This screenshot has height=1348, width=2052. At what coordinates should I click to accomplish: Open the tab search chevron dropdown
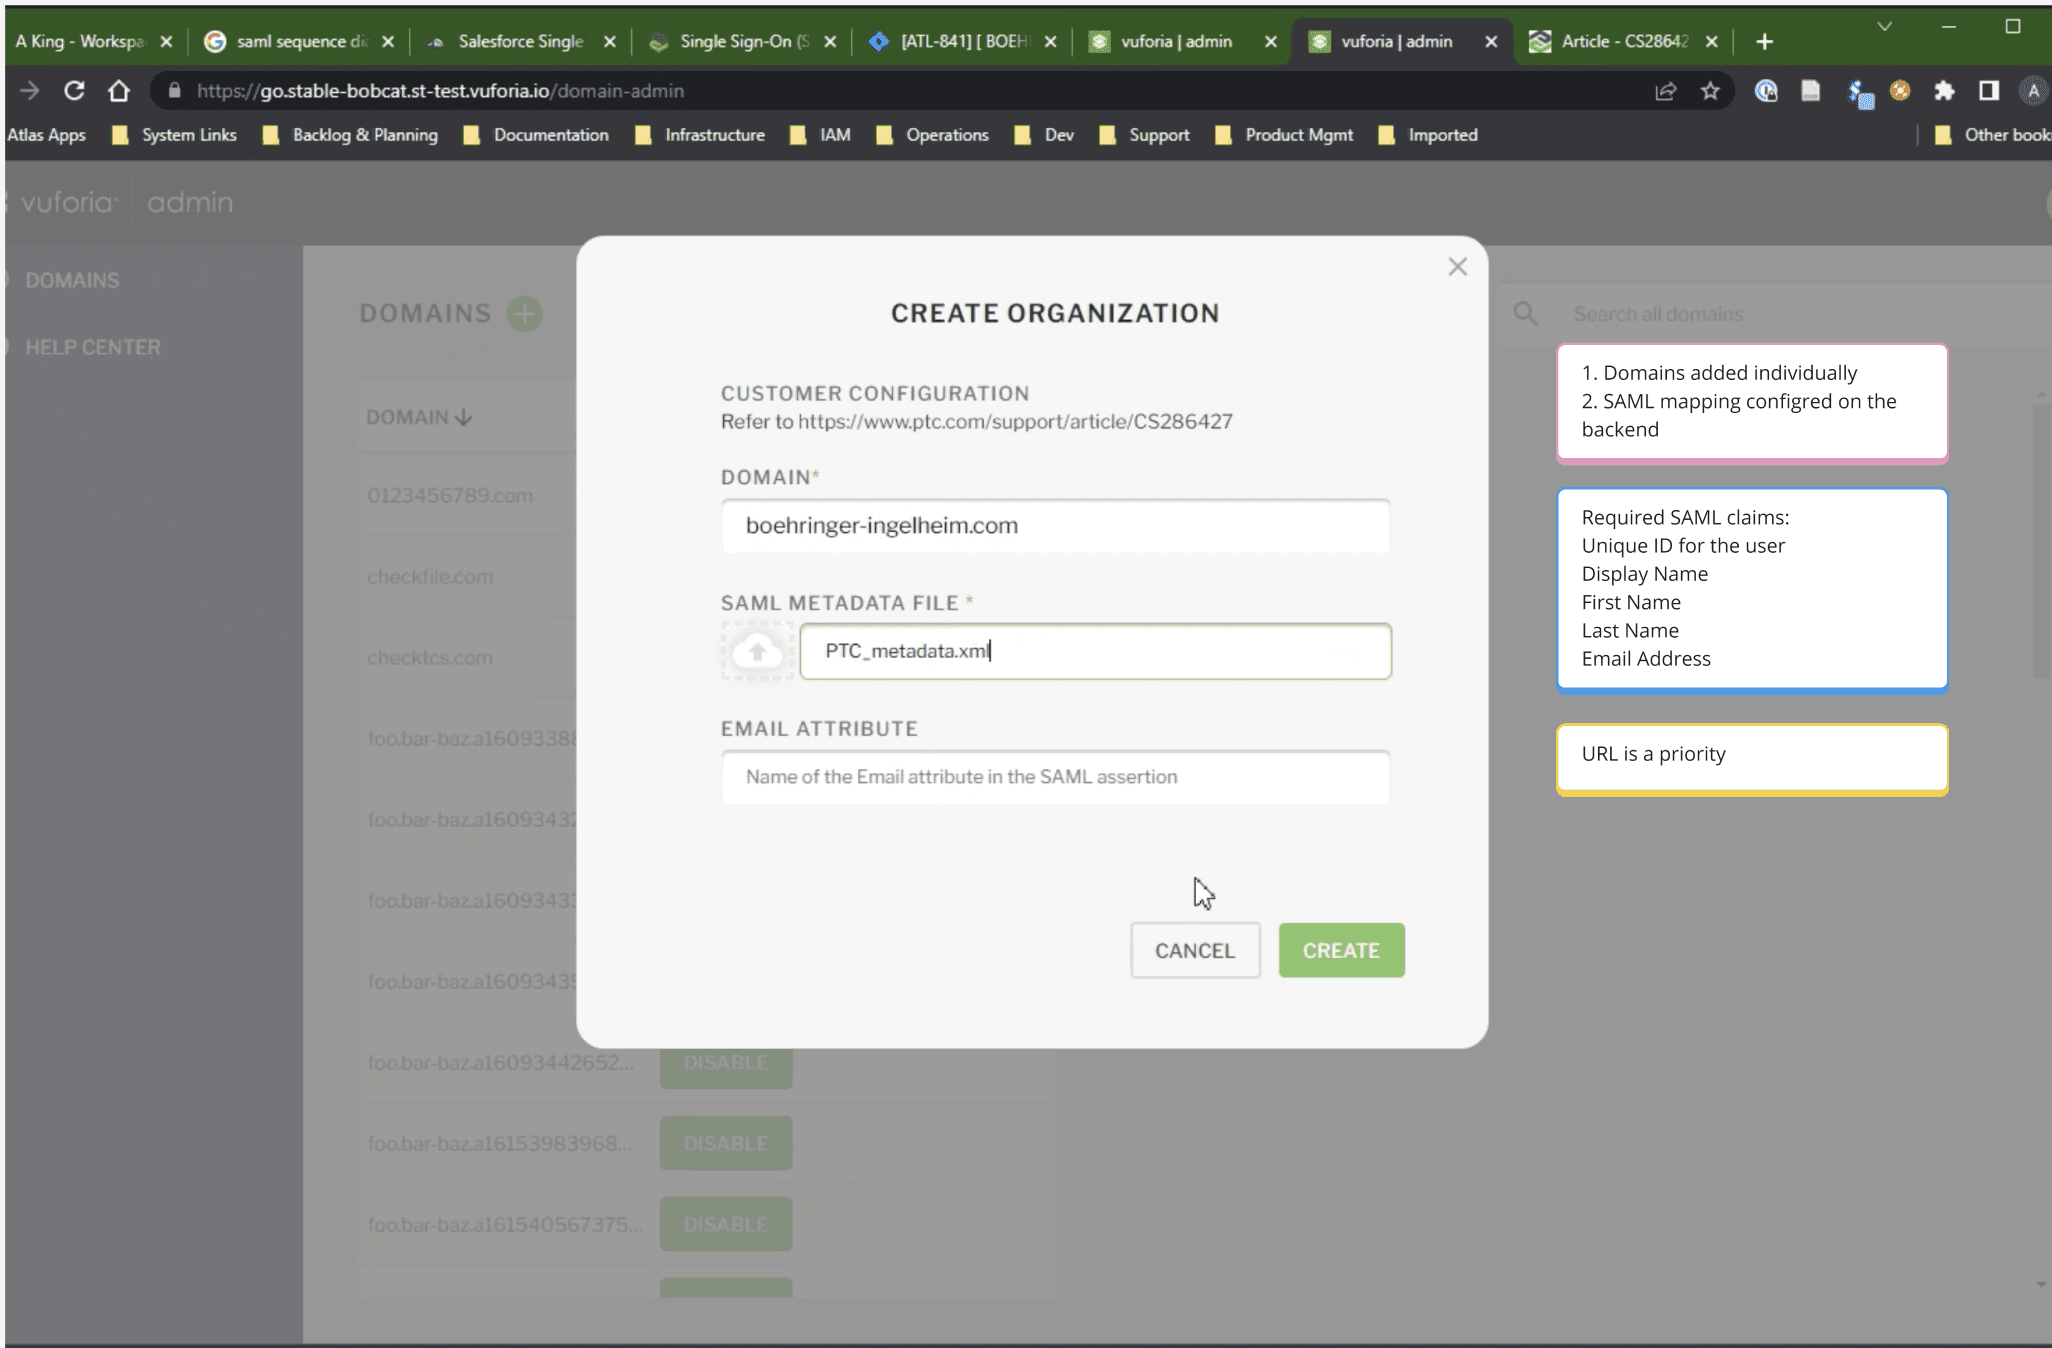(1884, 27)
